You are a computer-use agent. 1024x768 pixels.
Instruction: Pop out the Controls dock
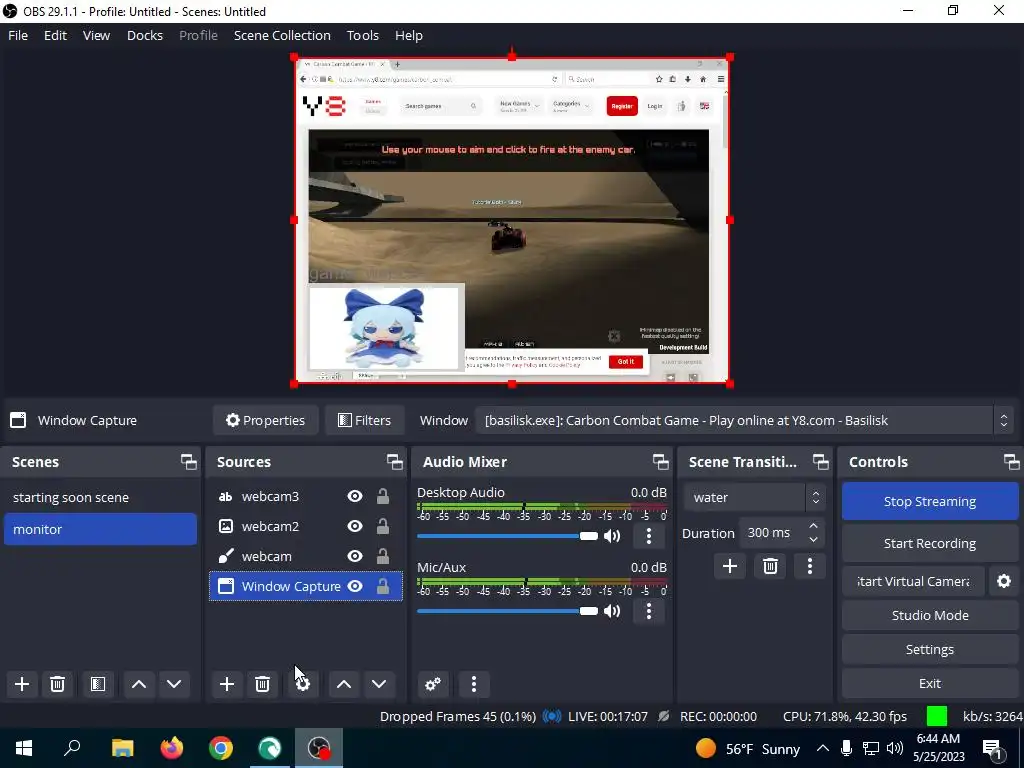pyautogui.click(x=1012, y=462)
